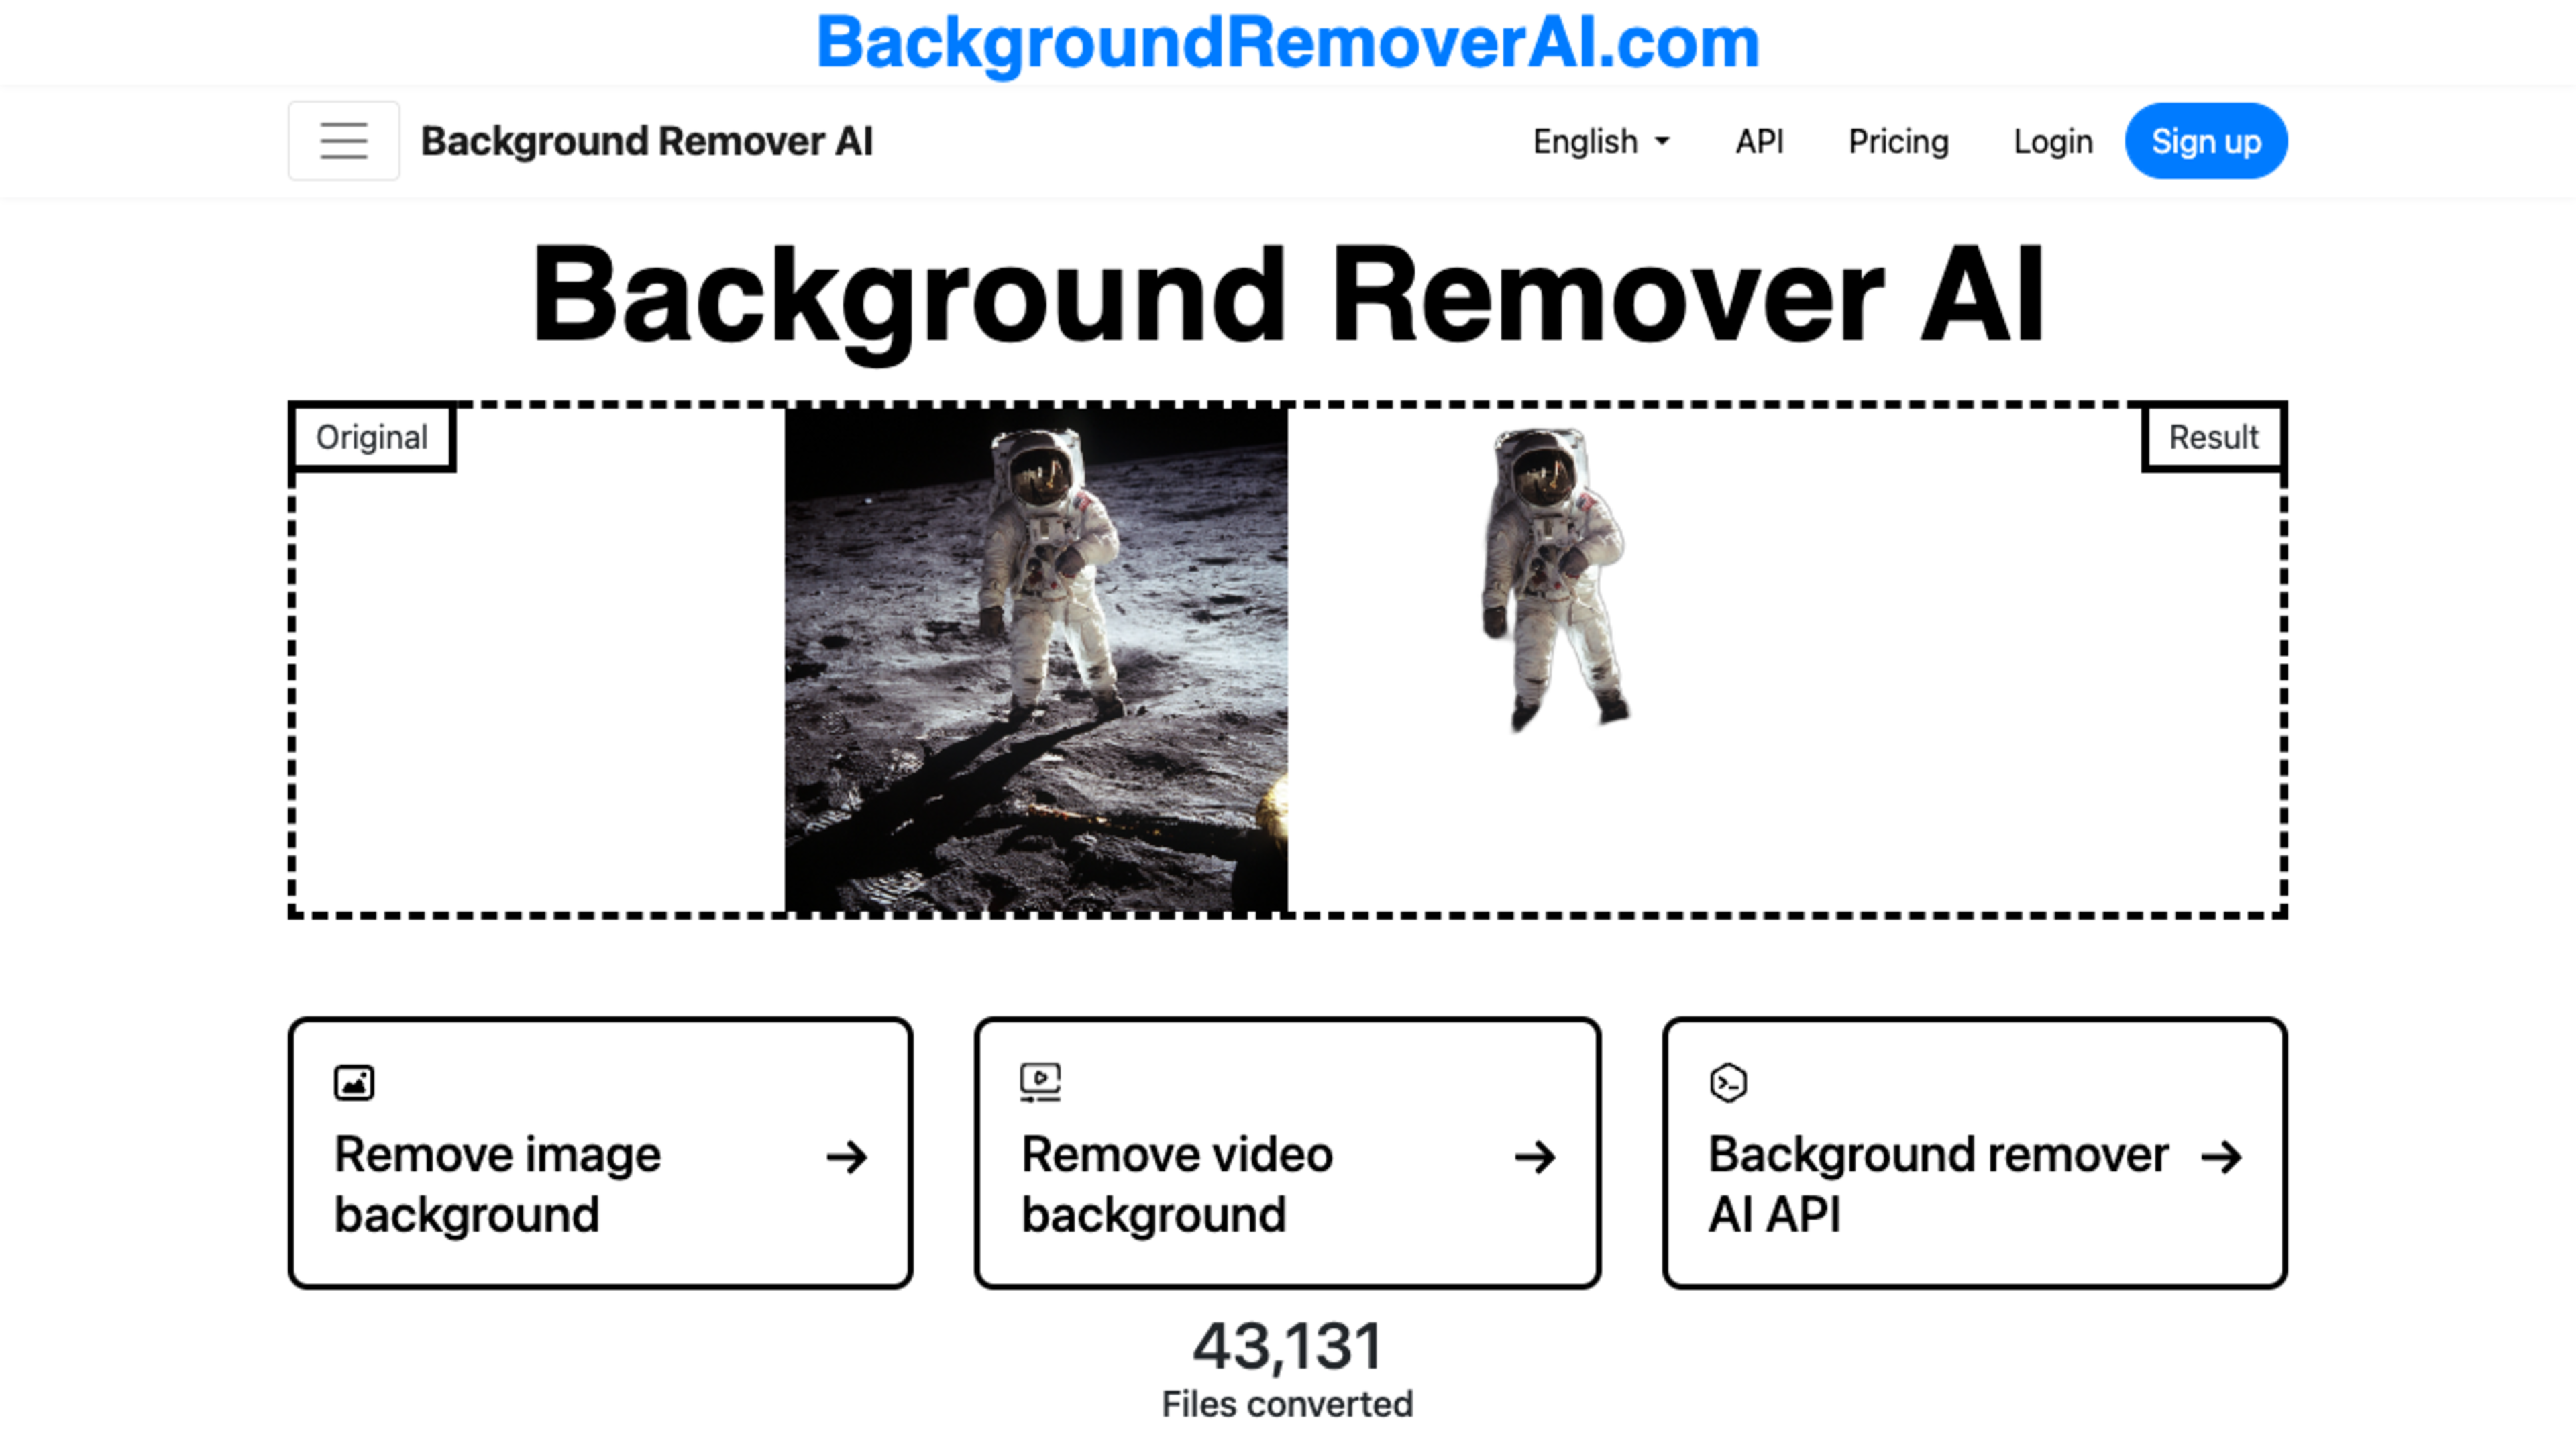2576x1449 pixels.
Task: Click the Login button
Action: (x=2052, y=140)
